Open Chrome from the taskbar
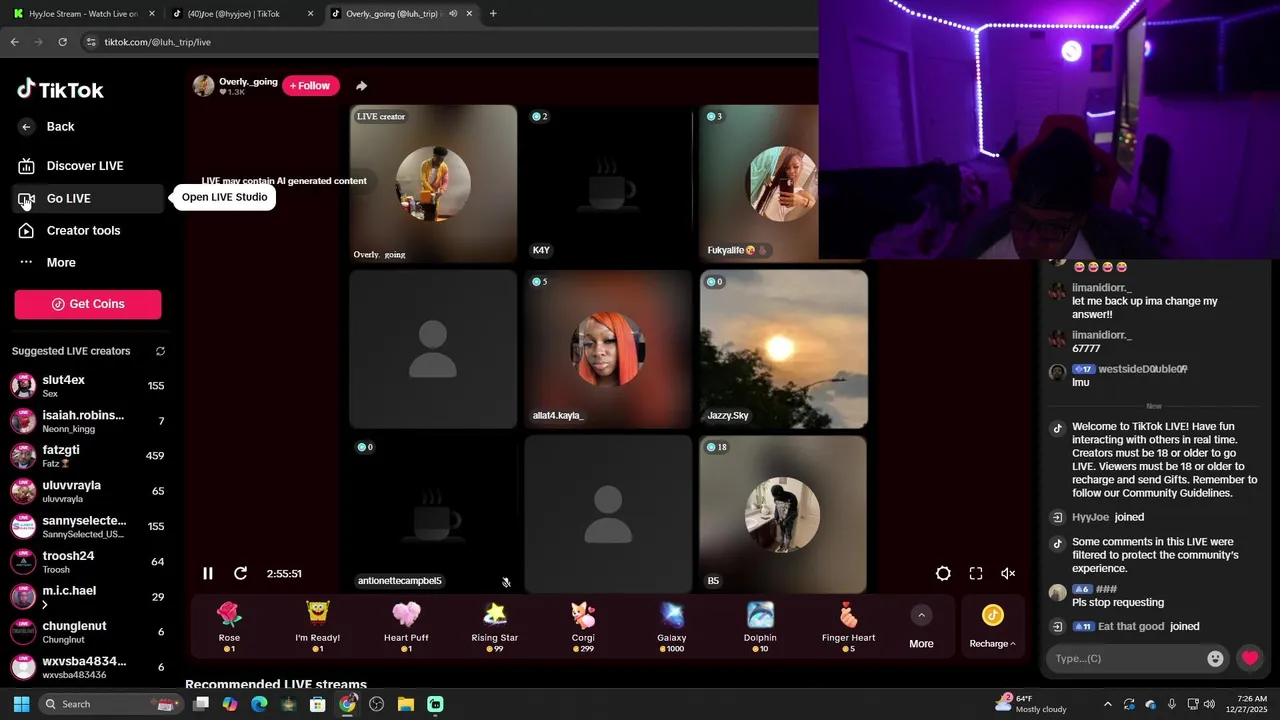This screenshot has height=720, width=1280. pos(347,704)
